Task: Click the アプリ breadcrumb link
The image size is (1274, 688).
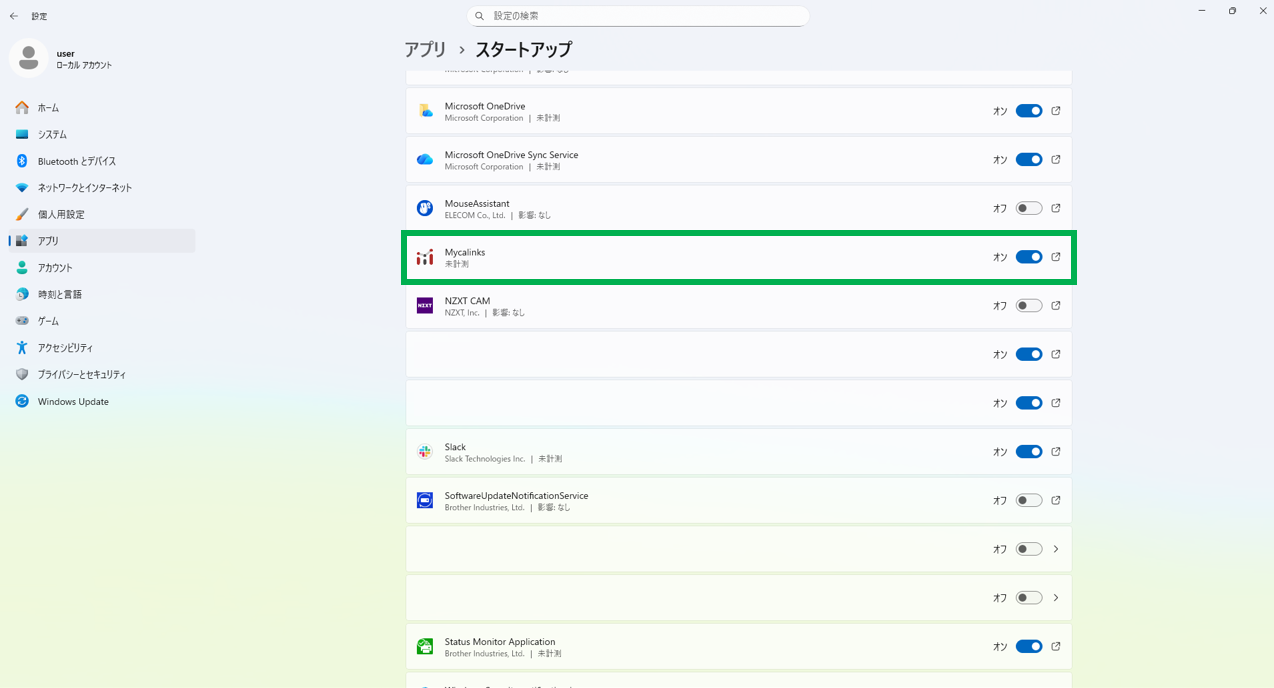Action: pyautogui.click(x=425, y=50)
